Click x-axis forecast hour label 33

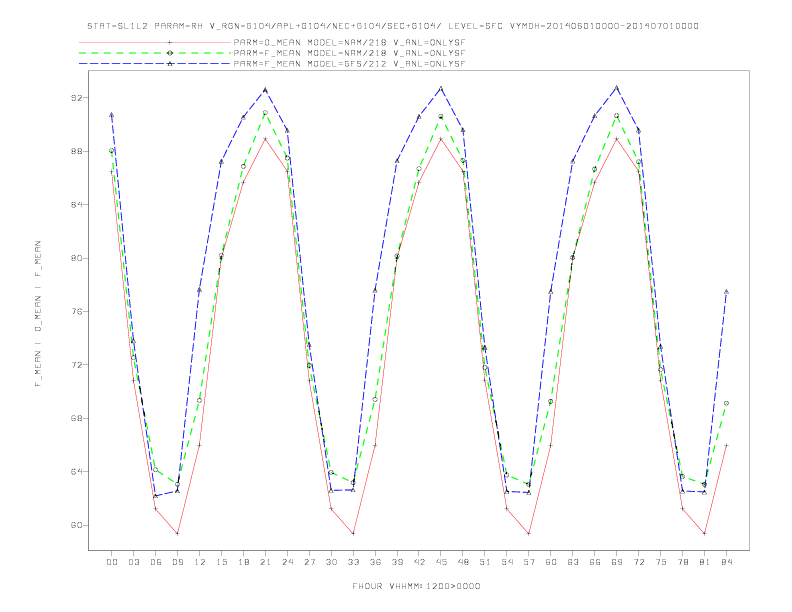tap(353, 562)
